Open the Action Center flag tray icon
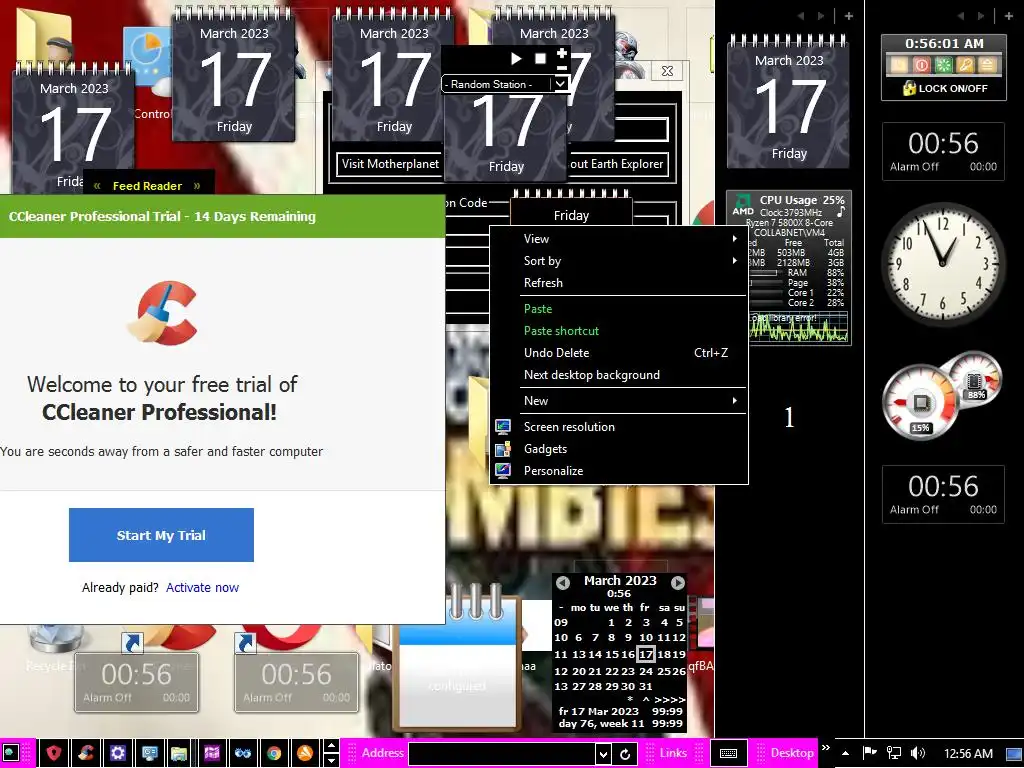This screenshot has height=768, width=1024. pos(870,753)
